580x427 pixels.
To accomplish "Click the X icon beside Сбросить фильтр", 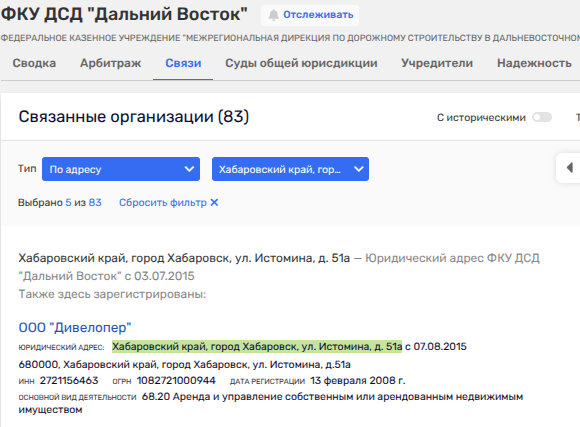I will [215, 202].
